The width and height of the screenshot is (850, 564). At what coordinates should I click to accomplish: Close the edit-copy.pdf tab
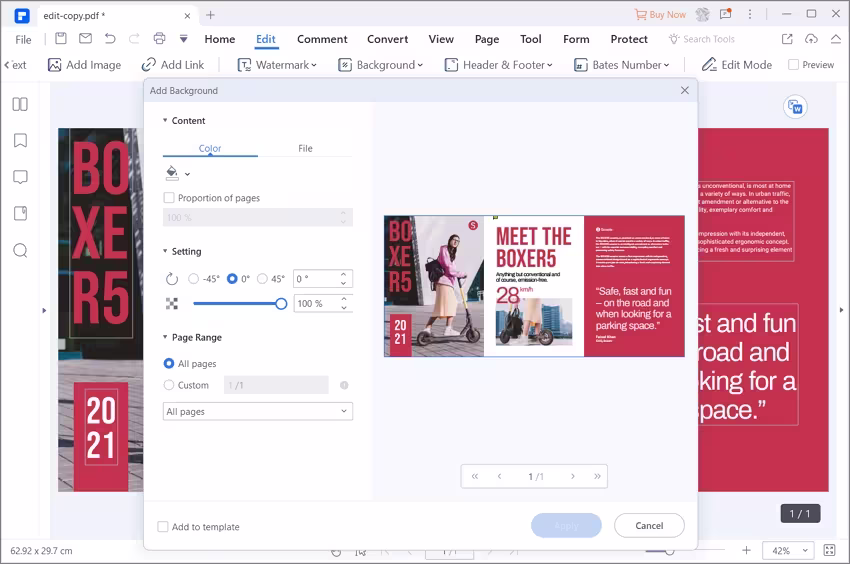coord(187,16)
